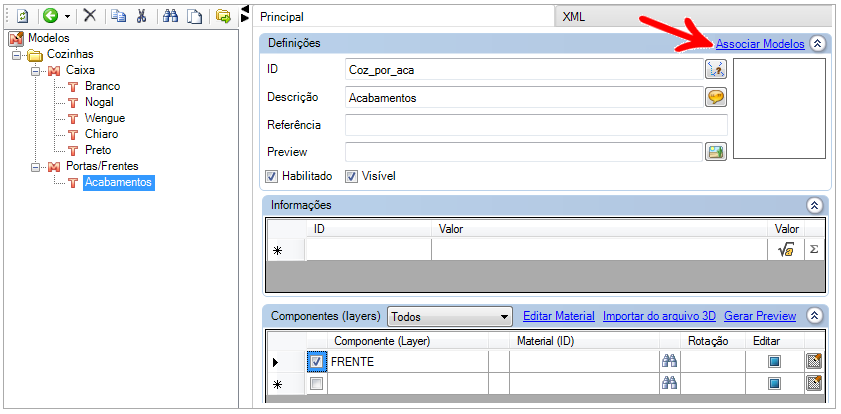This screenshot has width=841, height=414.
Task: Select the Caixa tree item
Action: click(80, 71)
